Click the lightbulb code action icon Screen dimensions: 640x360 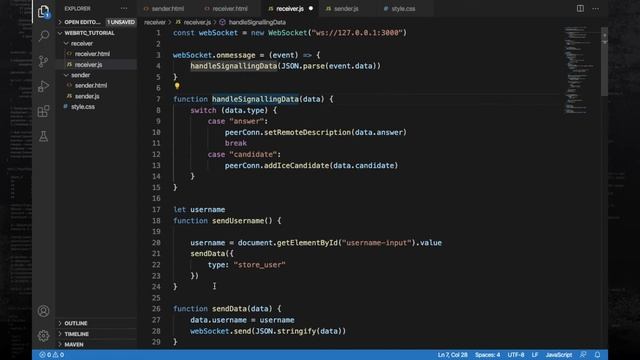[x=177, y=86]
